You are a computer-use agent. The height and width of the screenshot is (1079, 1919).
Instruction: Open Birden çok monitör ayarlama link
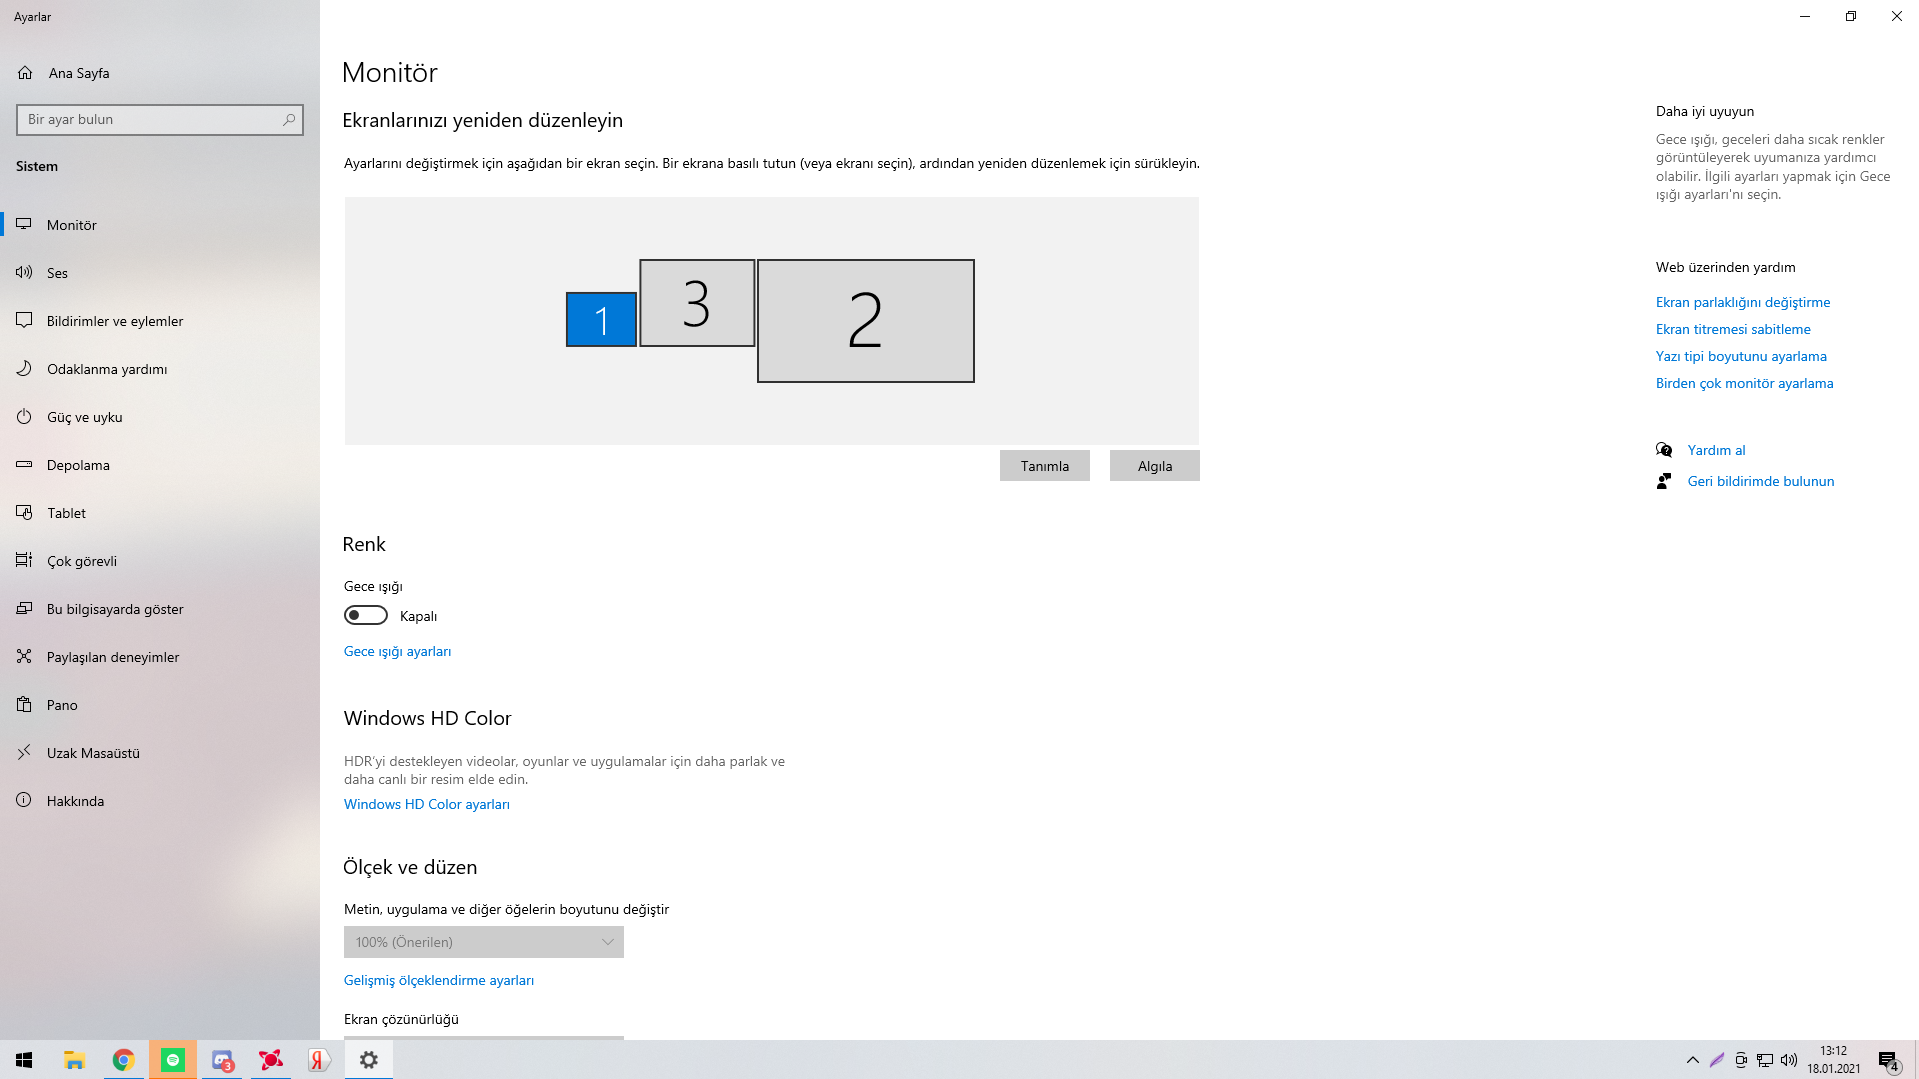1745,383
